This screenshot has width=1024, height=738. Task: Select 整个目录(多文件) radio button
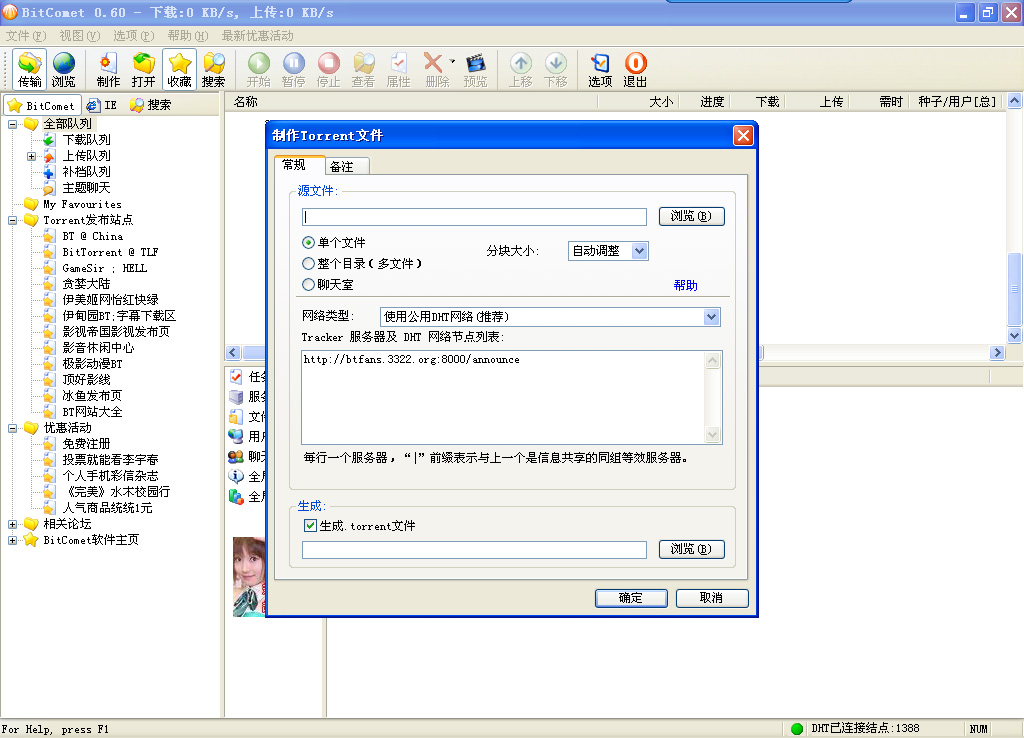(308, 263)
